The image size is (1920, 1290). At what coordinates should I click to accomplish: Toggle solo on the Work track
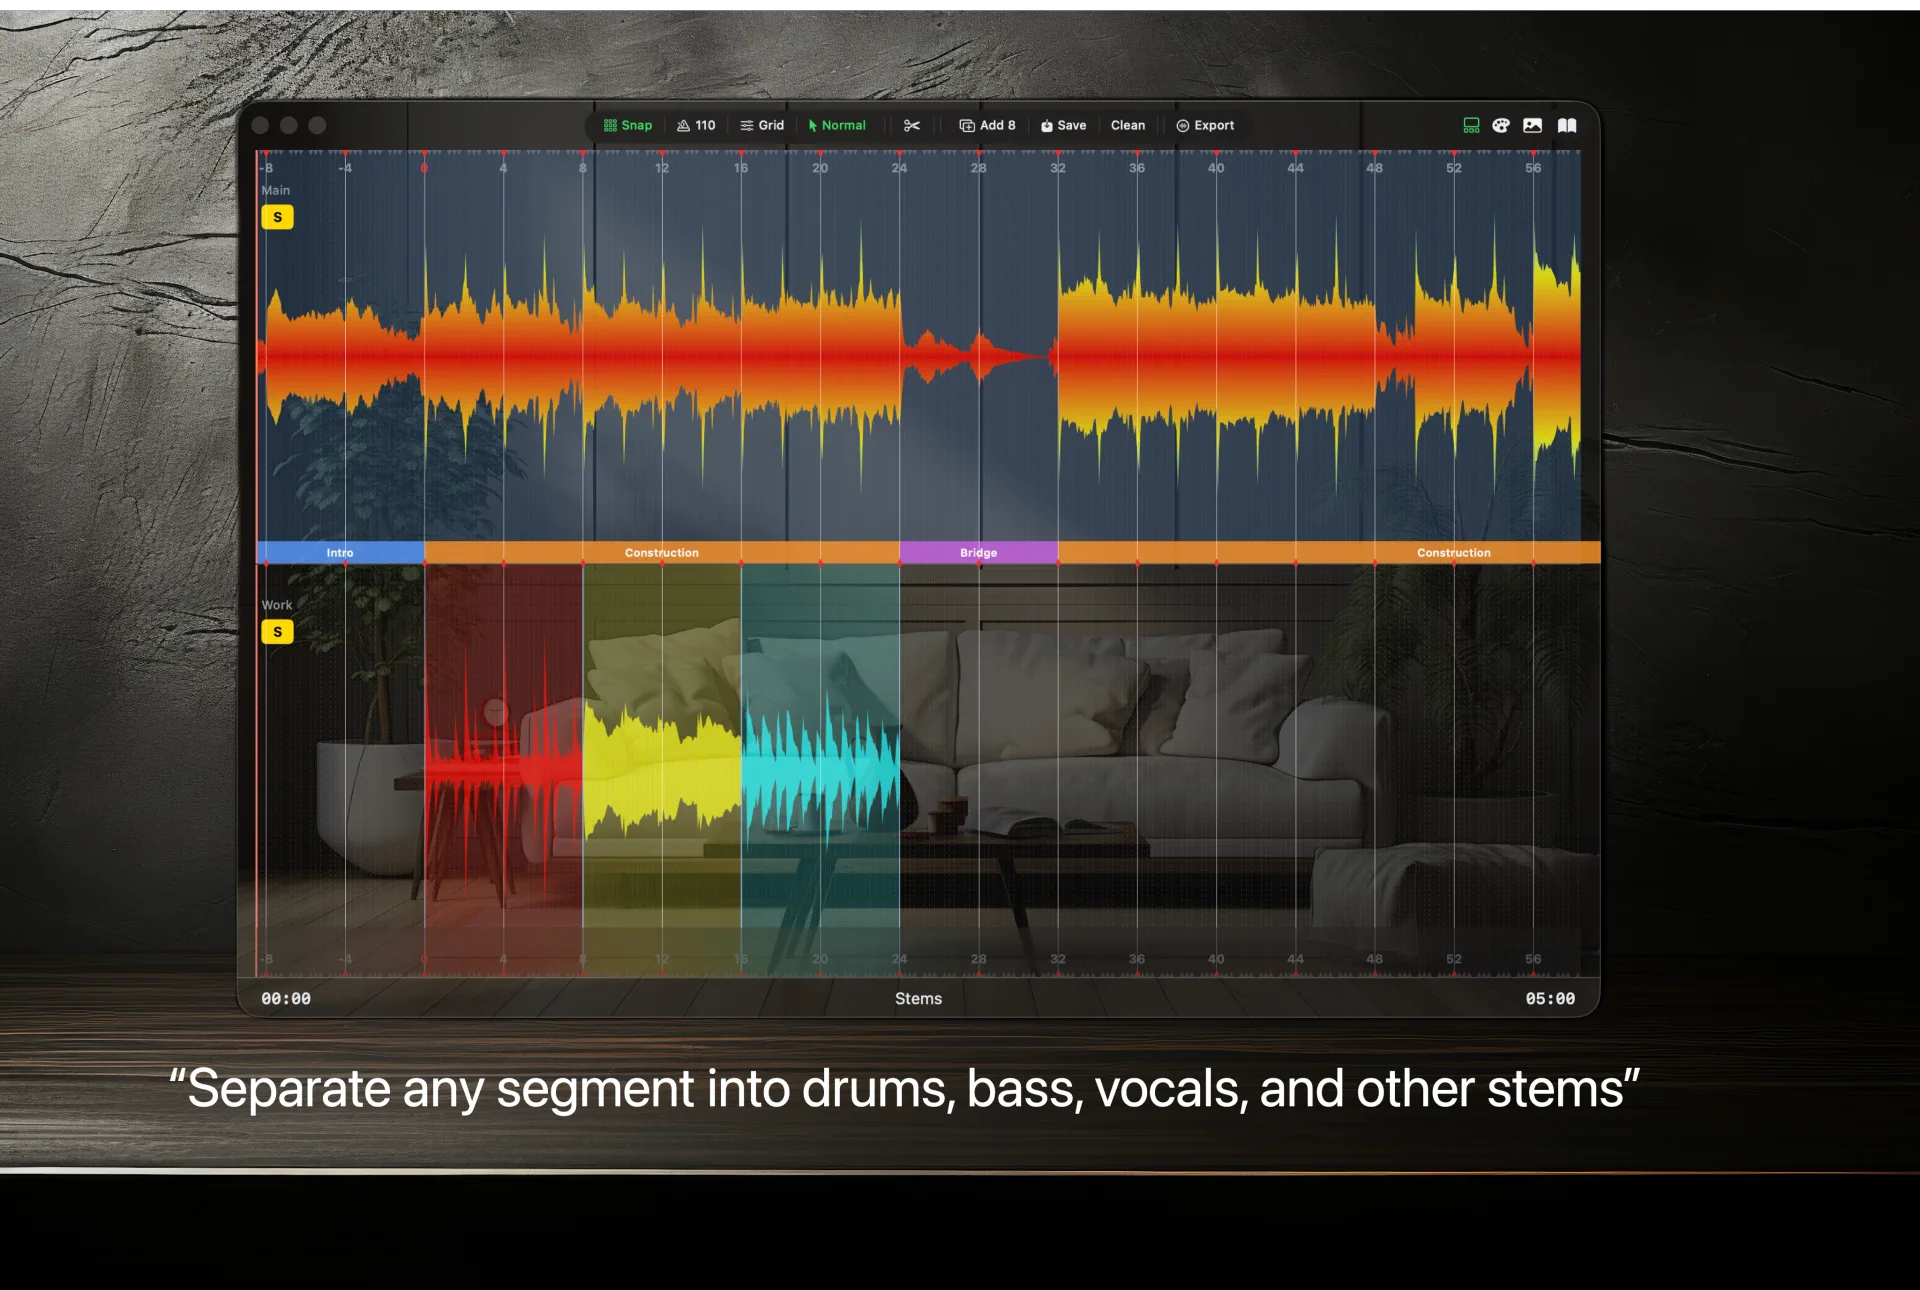point(277,632)
